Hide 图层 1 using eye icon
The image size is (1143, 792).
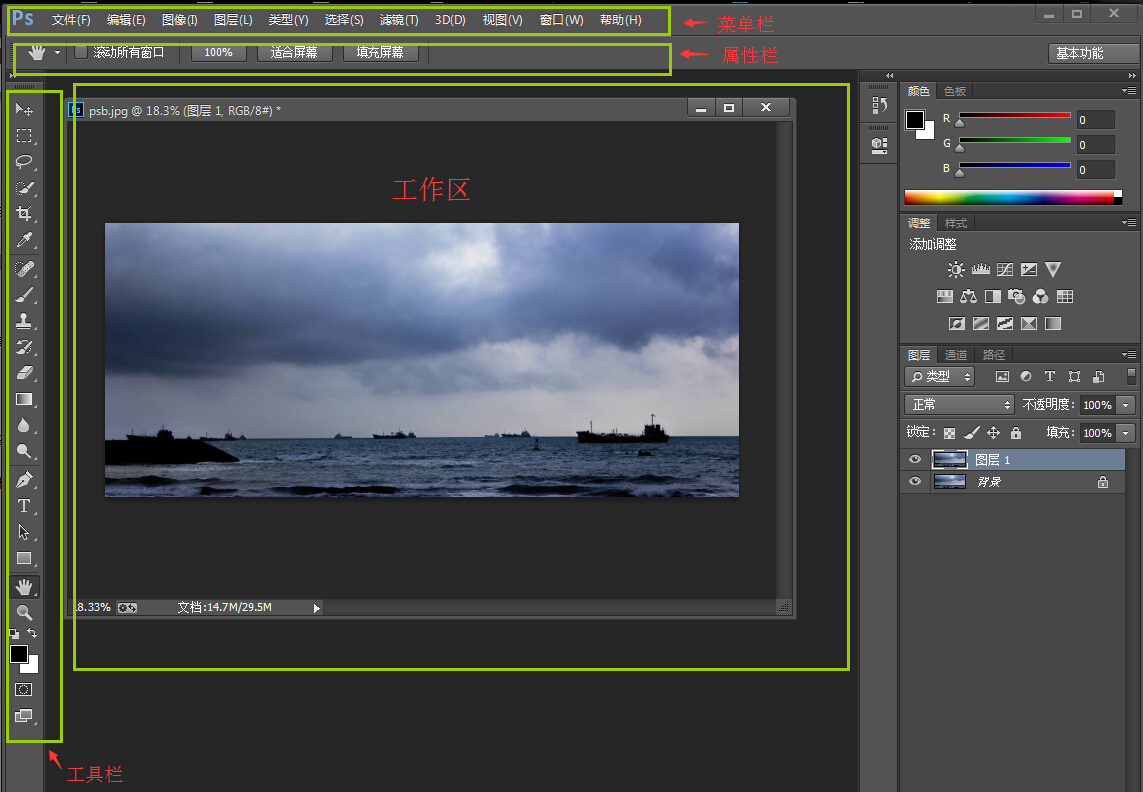[x=914, y=459]
